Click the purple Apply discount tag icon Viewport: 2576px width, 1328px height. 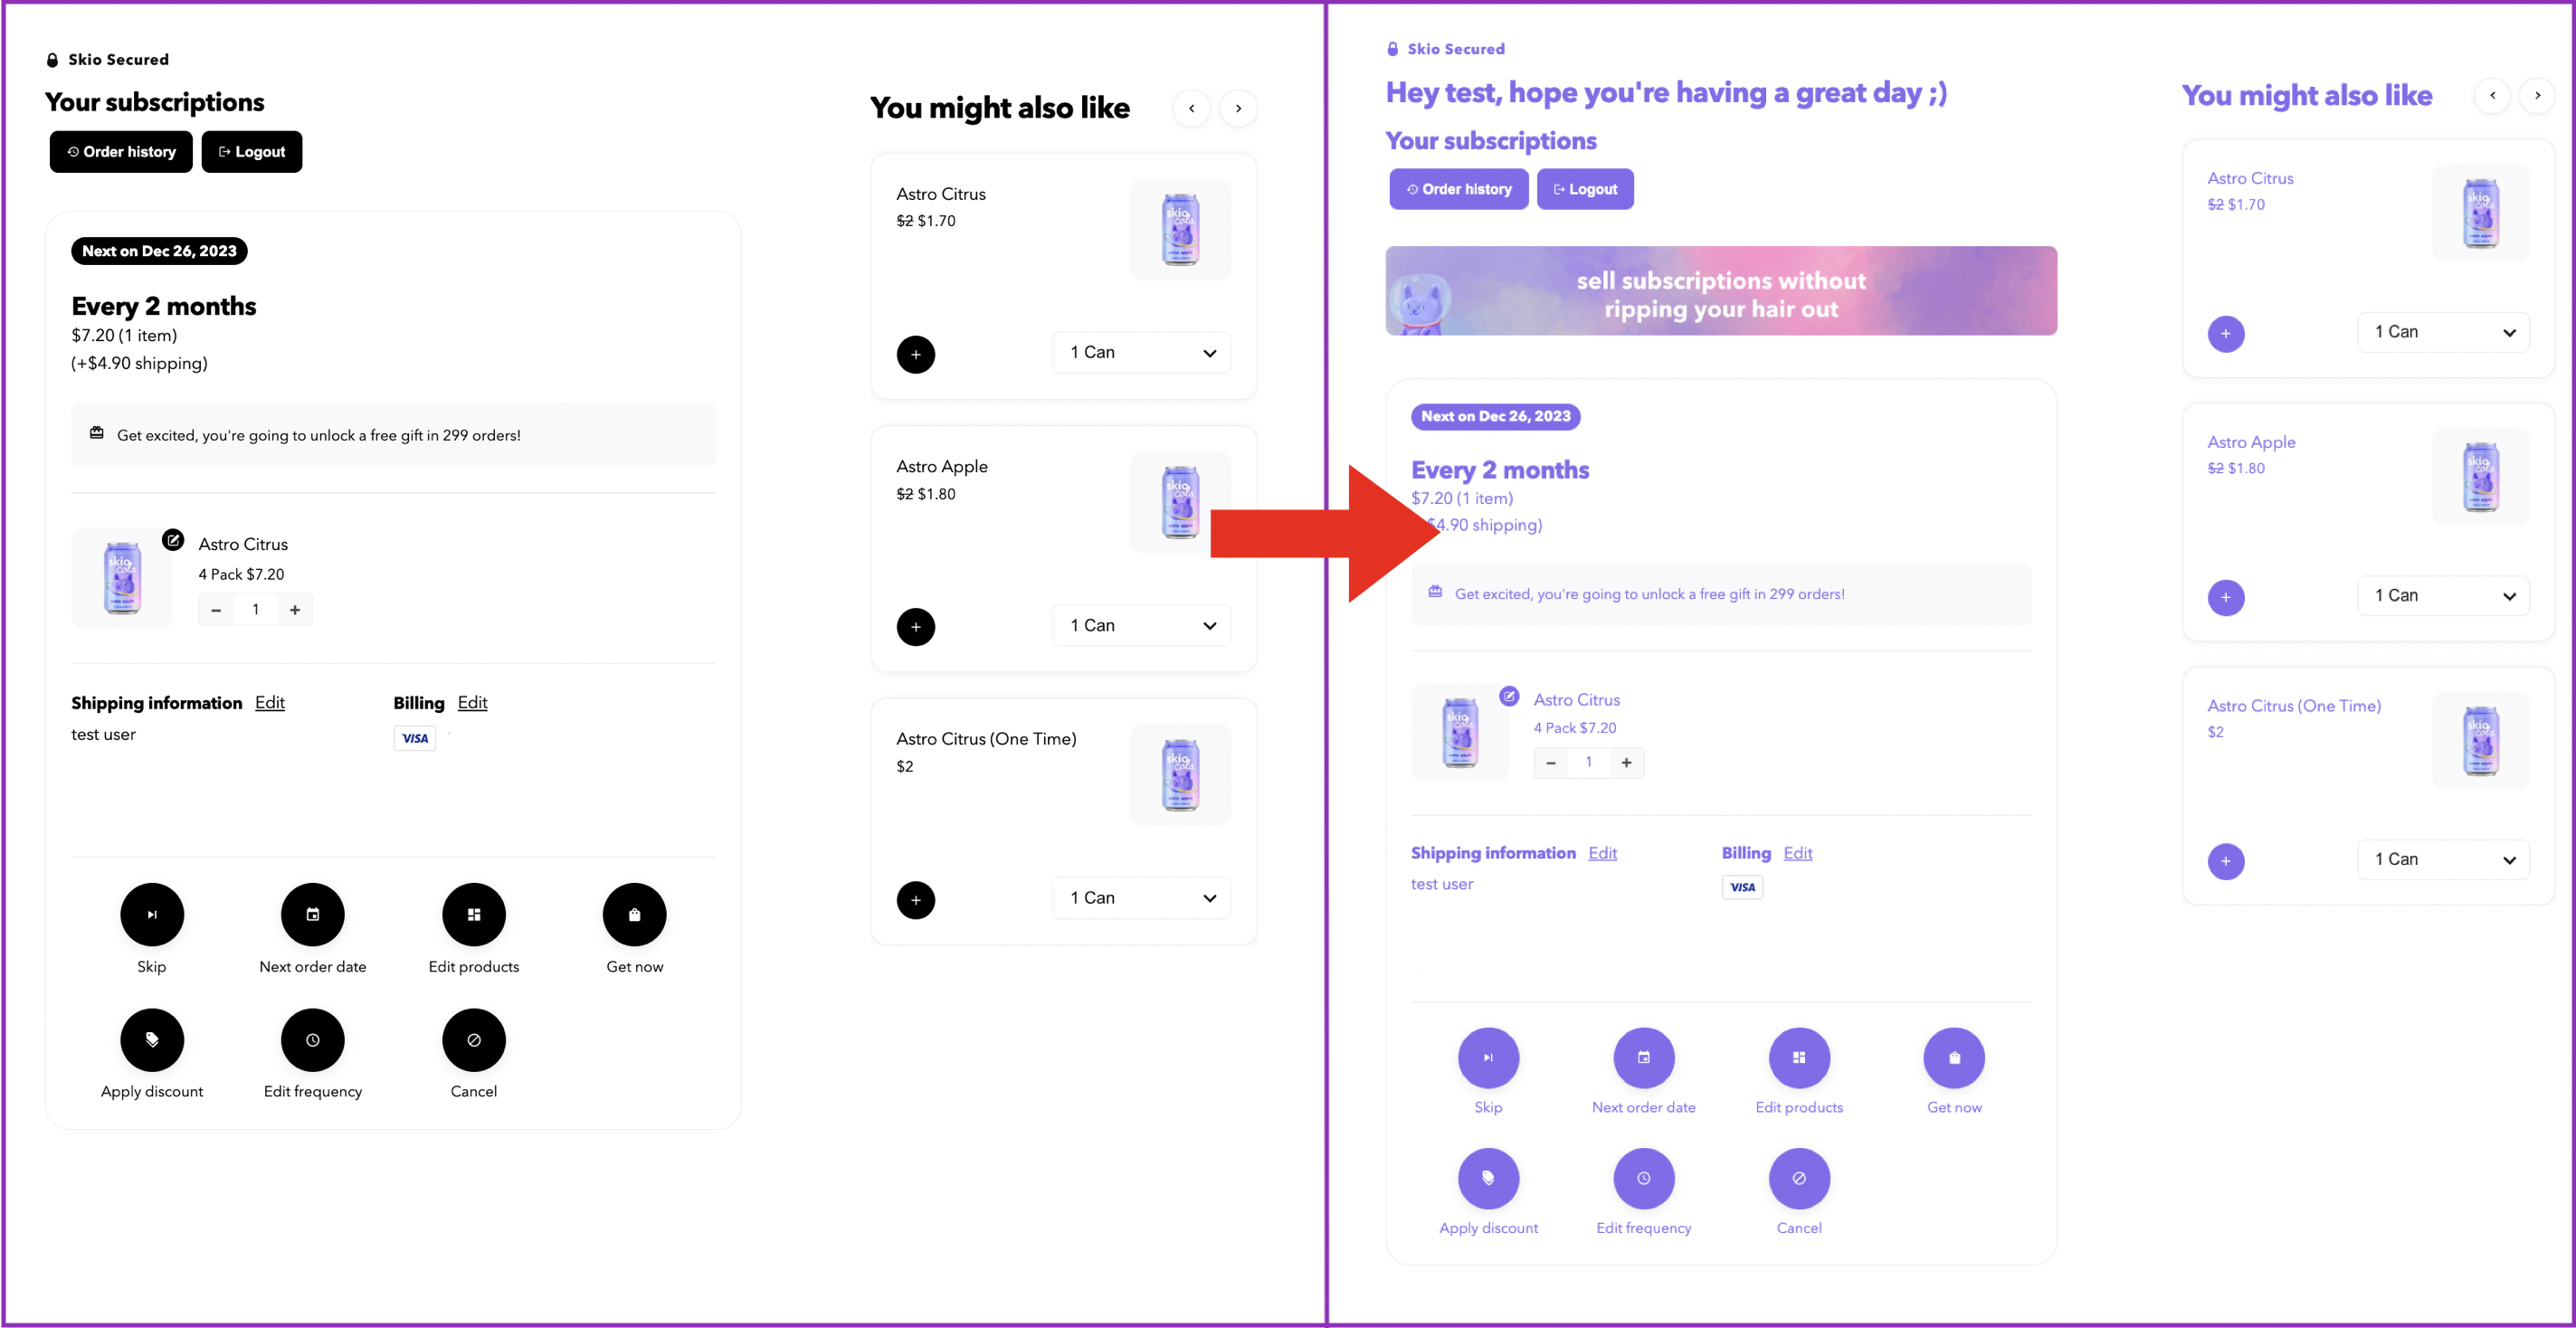(1488, 1178)
